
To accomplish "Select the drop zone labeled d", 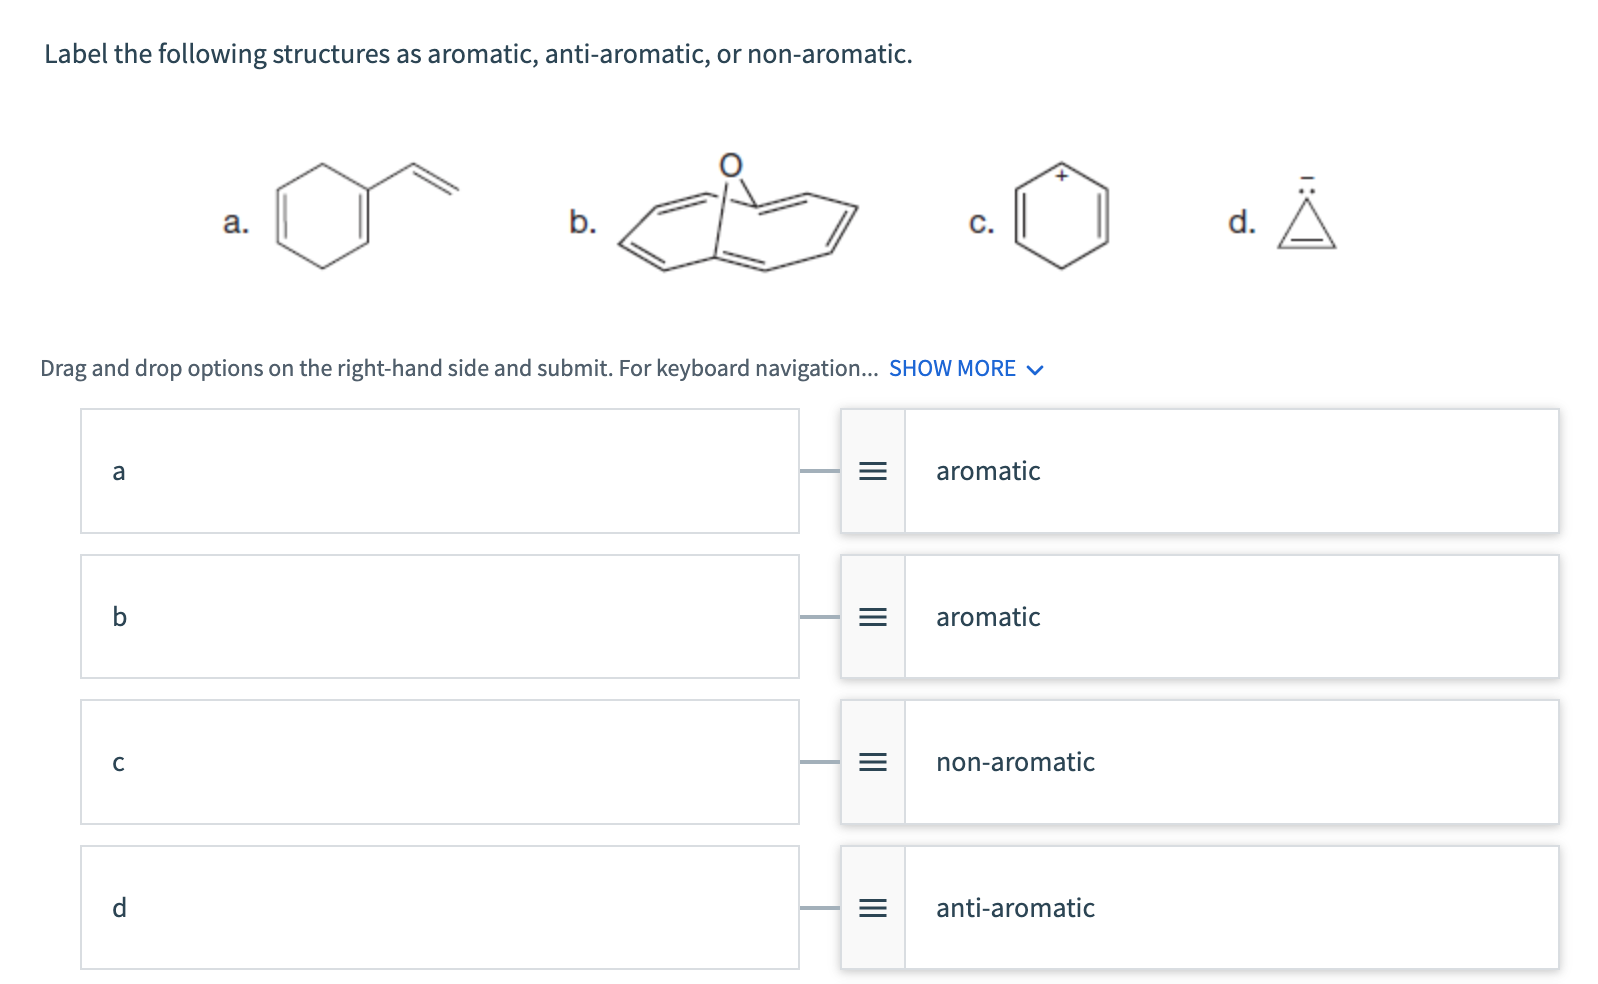I will pos(439,908).
